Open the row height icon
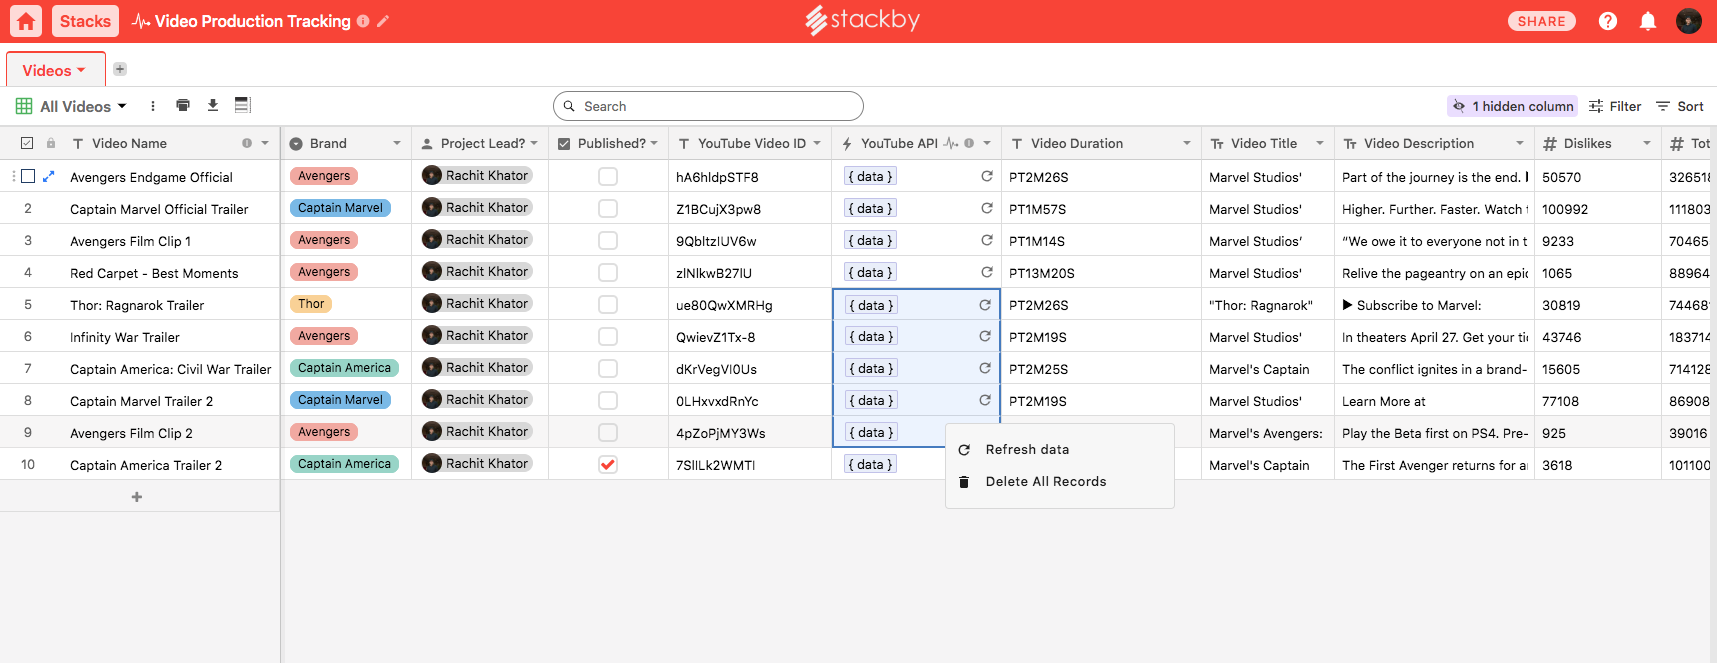The image size is (1717, 663). [x=242, y=105]
